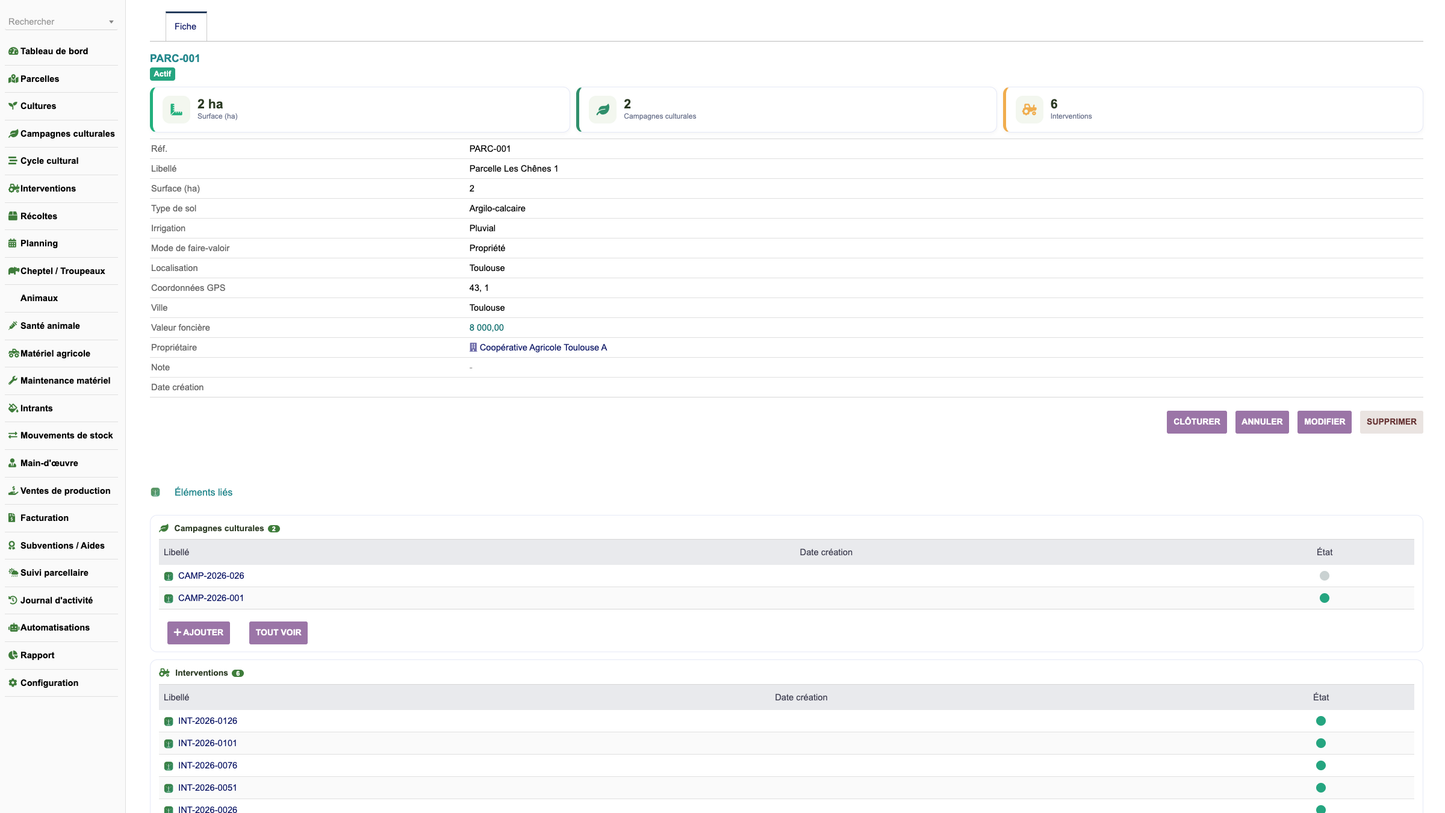The height and width of the screenshot is (813, 1445).
Task: Click the MODIFIER button
Action: click(x=1324, y=422)
